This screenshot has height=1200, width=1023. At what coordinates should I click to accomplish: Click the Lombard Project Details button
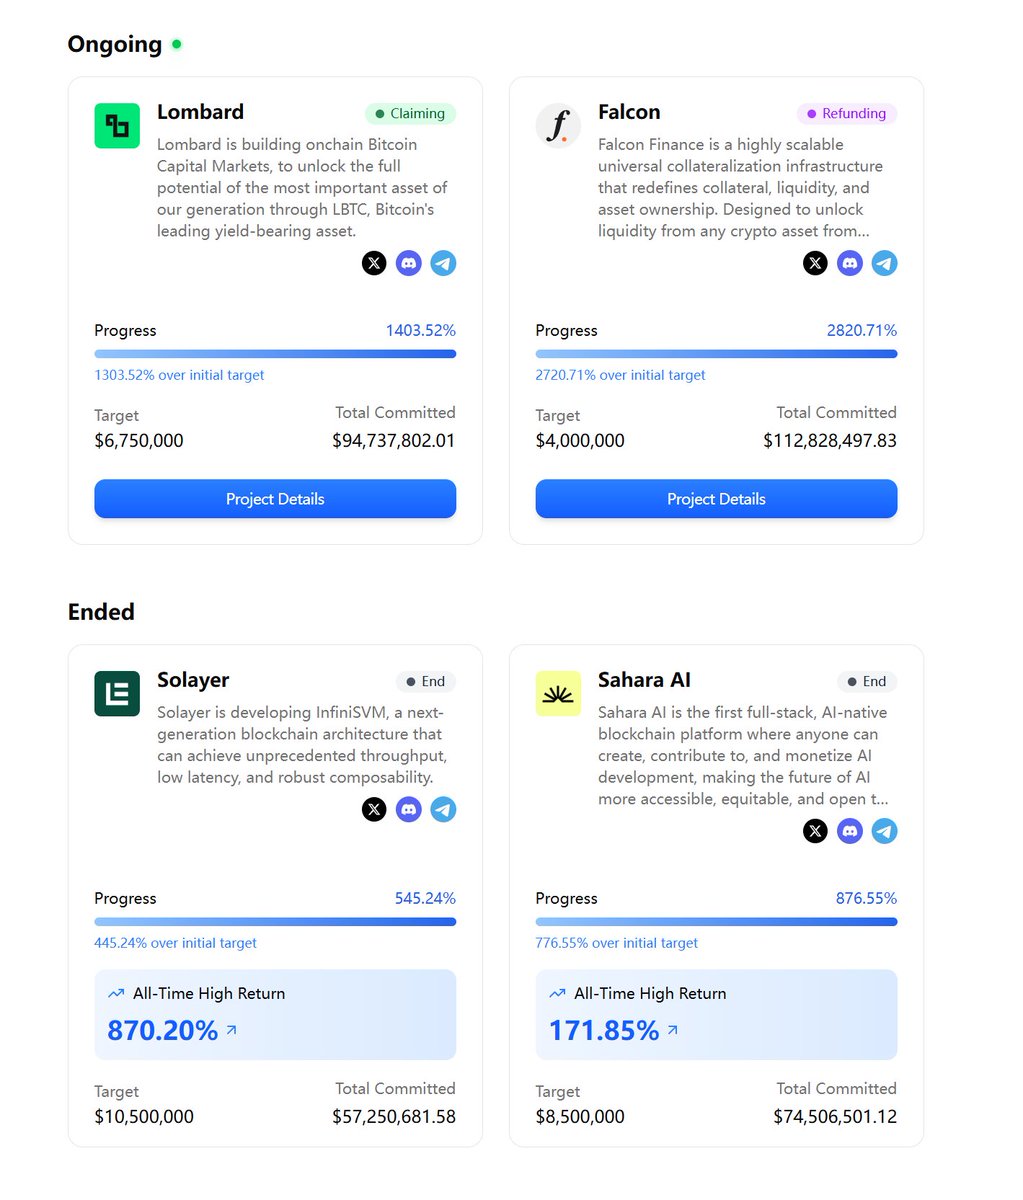tap(275, 499)
